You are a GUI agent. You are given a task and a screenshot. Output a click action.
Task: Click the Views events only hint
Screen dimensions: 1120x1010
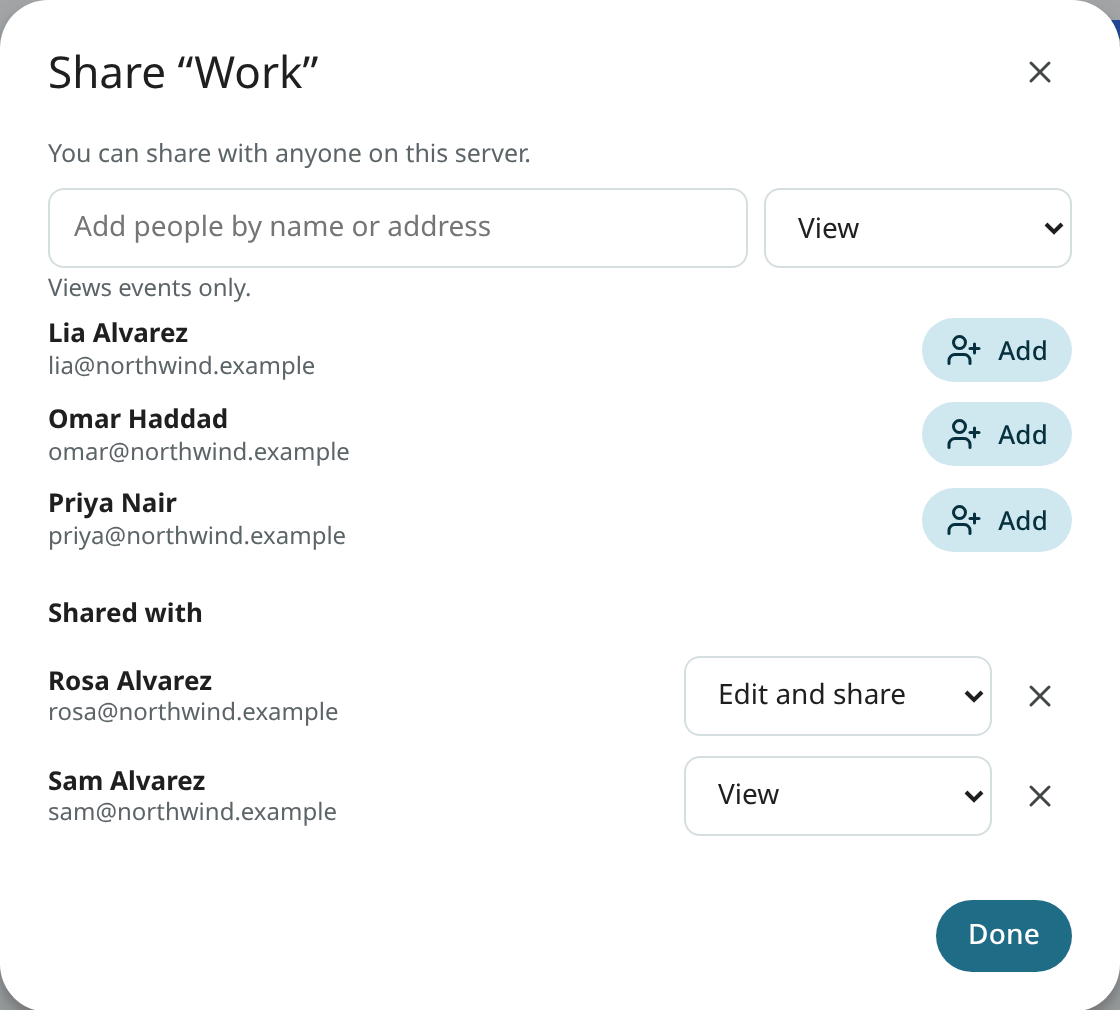pyautogui.click(x=149, y=288)
